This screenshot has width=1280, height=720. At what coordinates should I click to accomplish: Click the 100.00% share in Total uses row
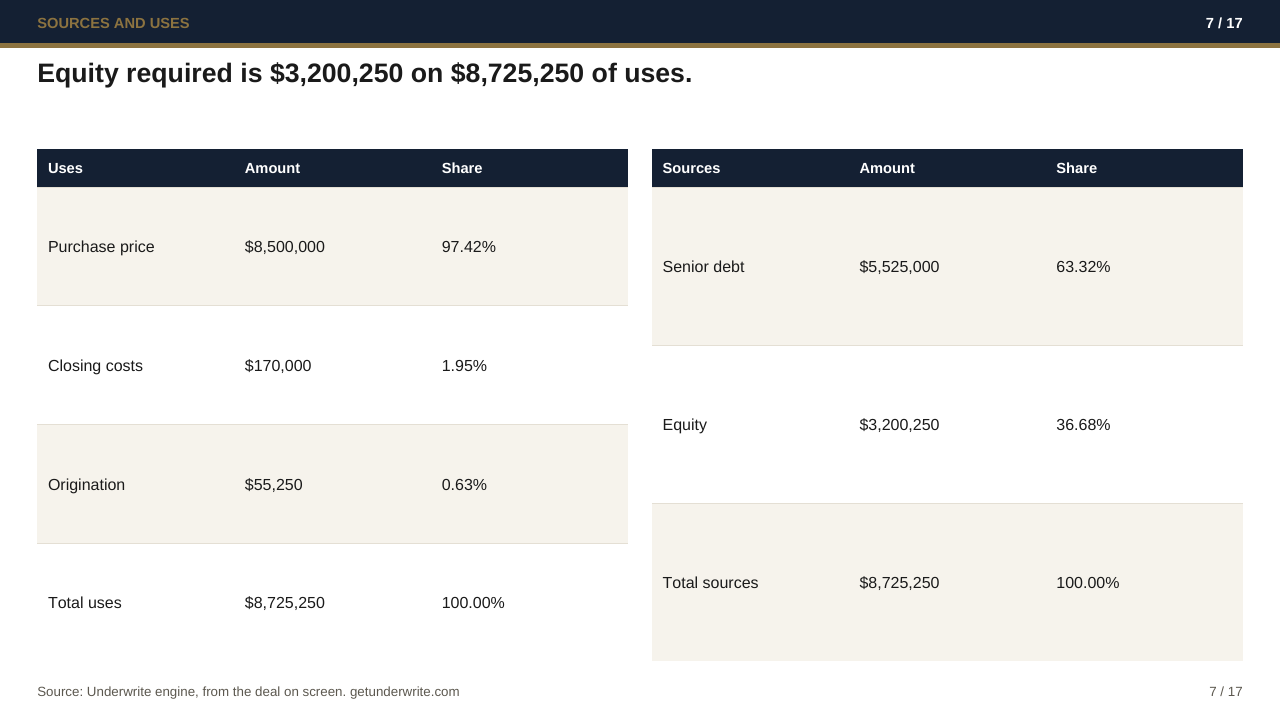473,603
